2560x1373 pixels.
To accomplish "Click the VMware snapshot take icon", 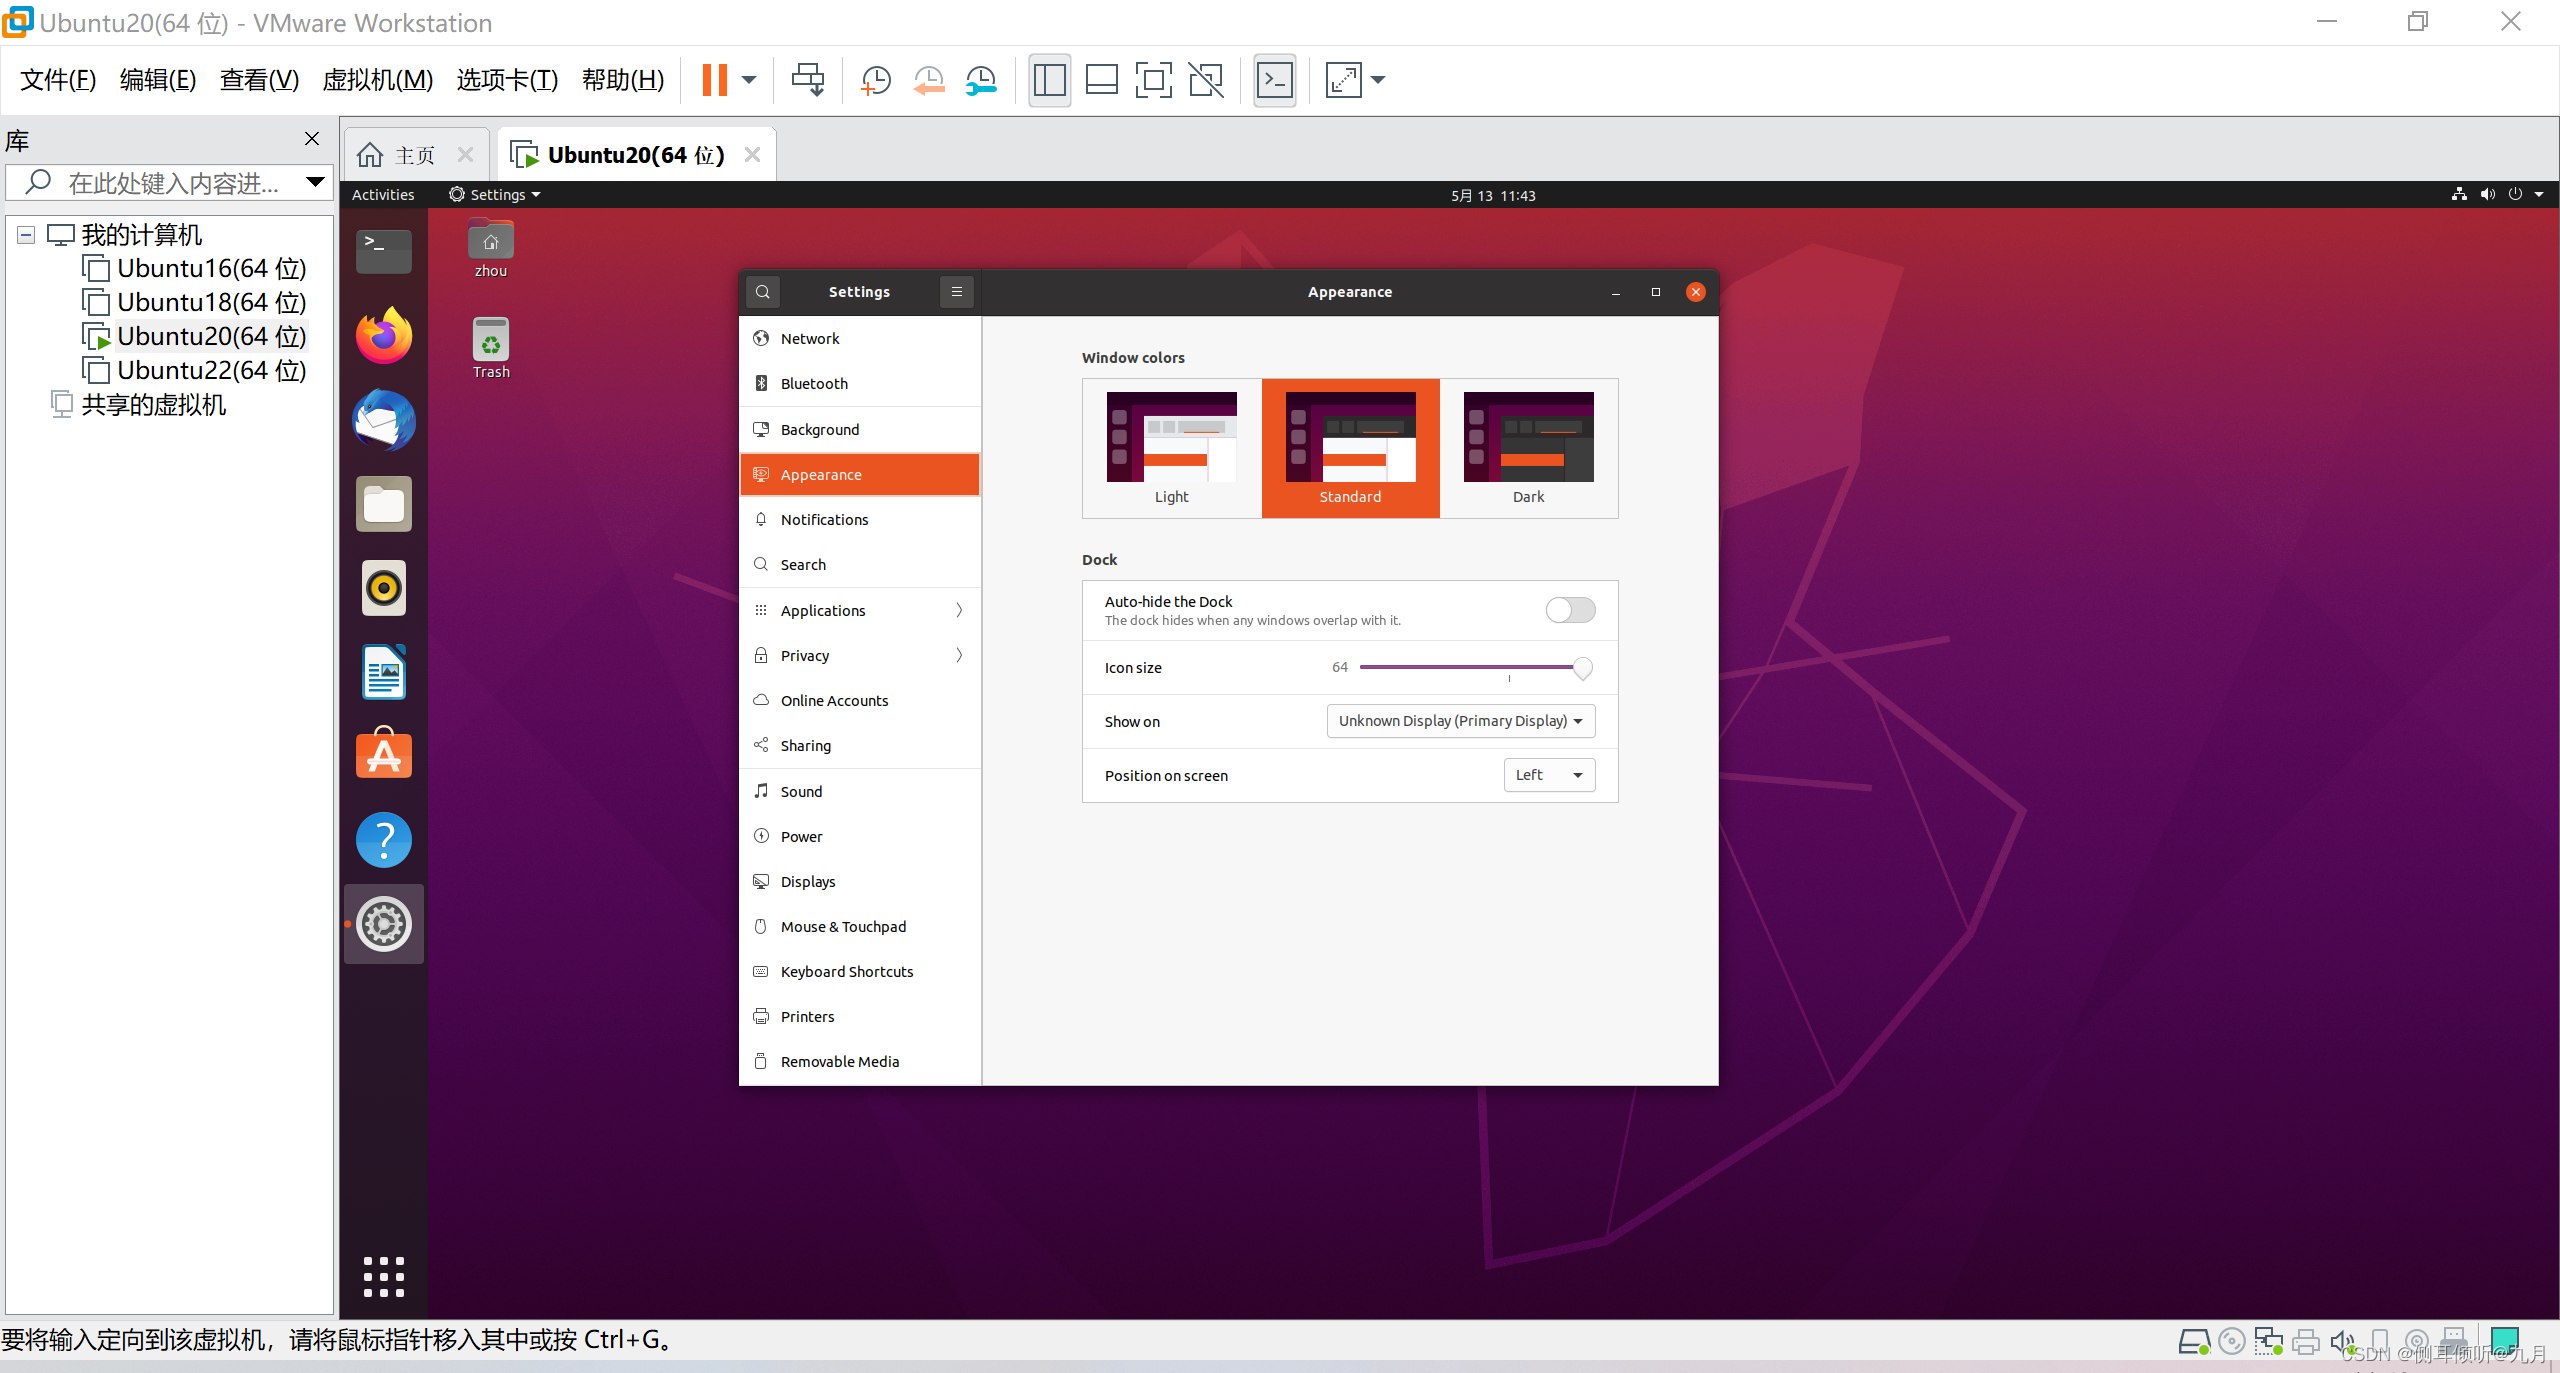I will [875, 80].
